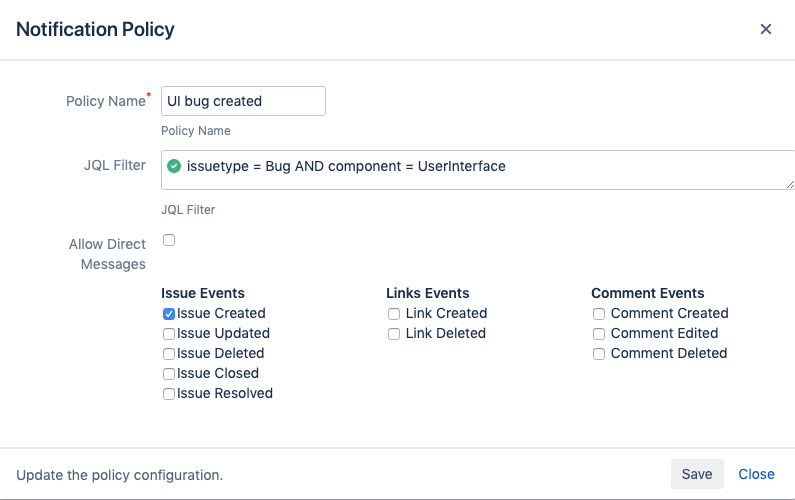Screen dimensions: 795x500
Task: Click the green JQL valid checkmark icon
Action: [174, 166]
